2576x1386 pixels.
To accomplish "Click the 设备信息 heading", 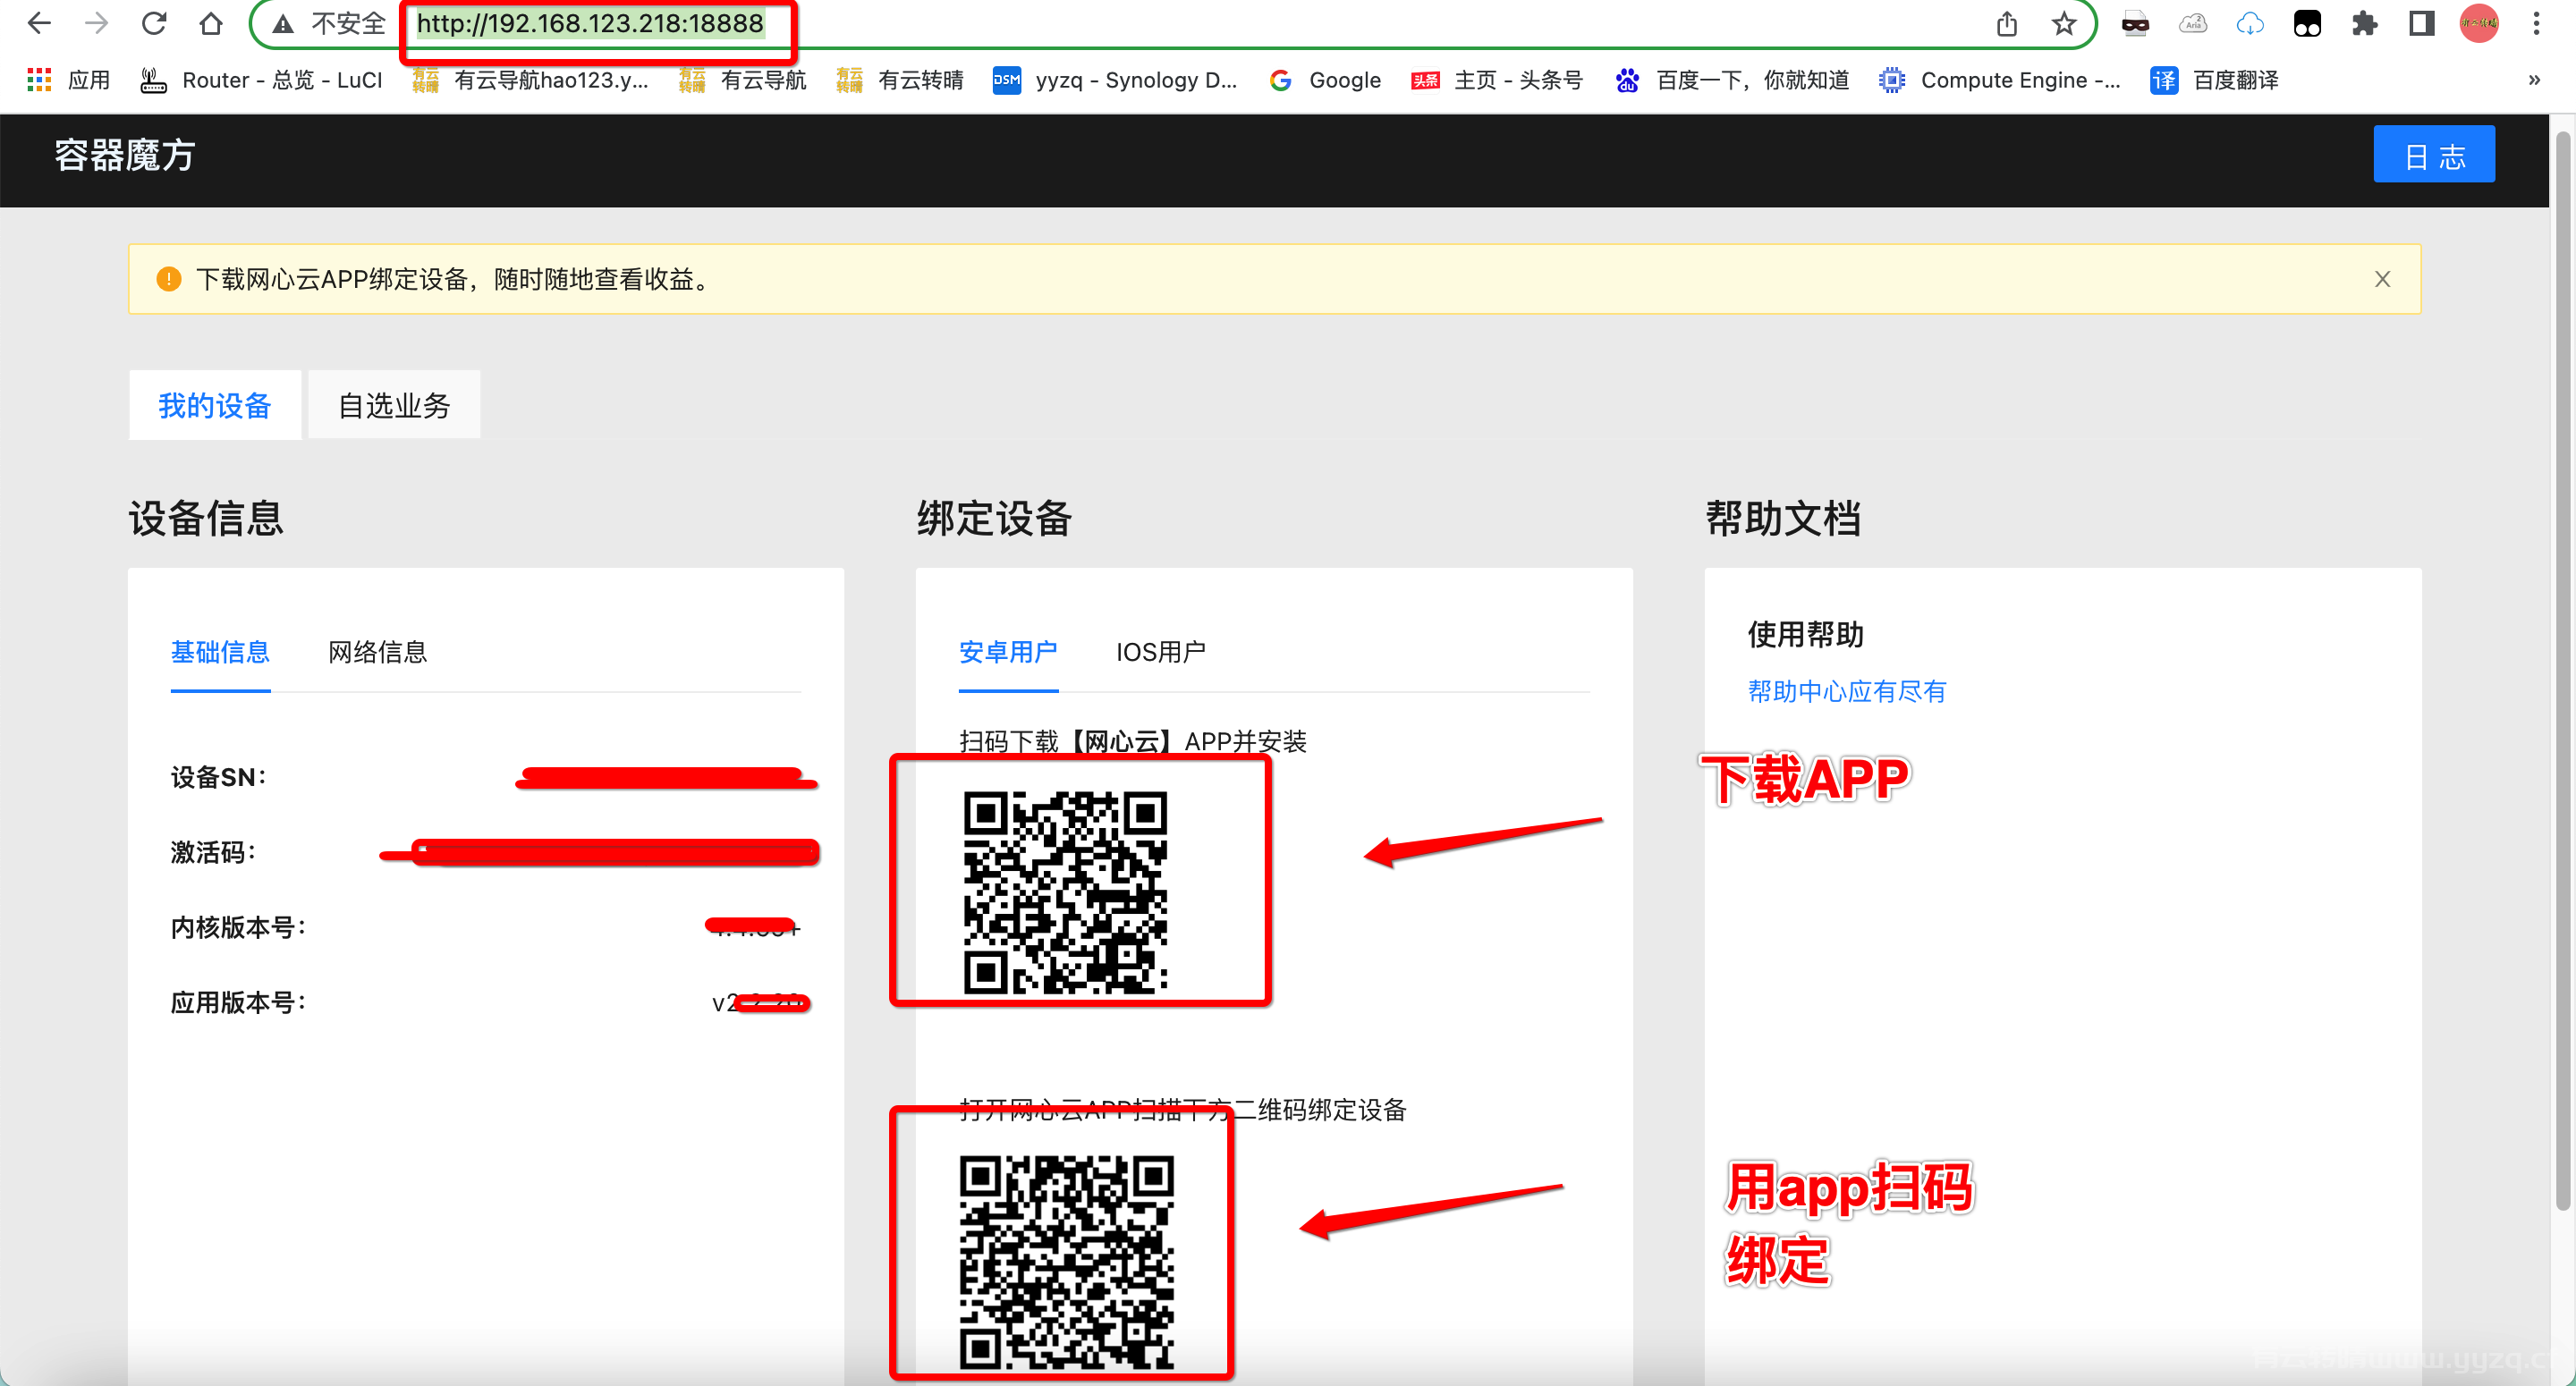I will pos(206,518).
